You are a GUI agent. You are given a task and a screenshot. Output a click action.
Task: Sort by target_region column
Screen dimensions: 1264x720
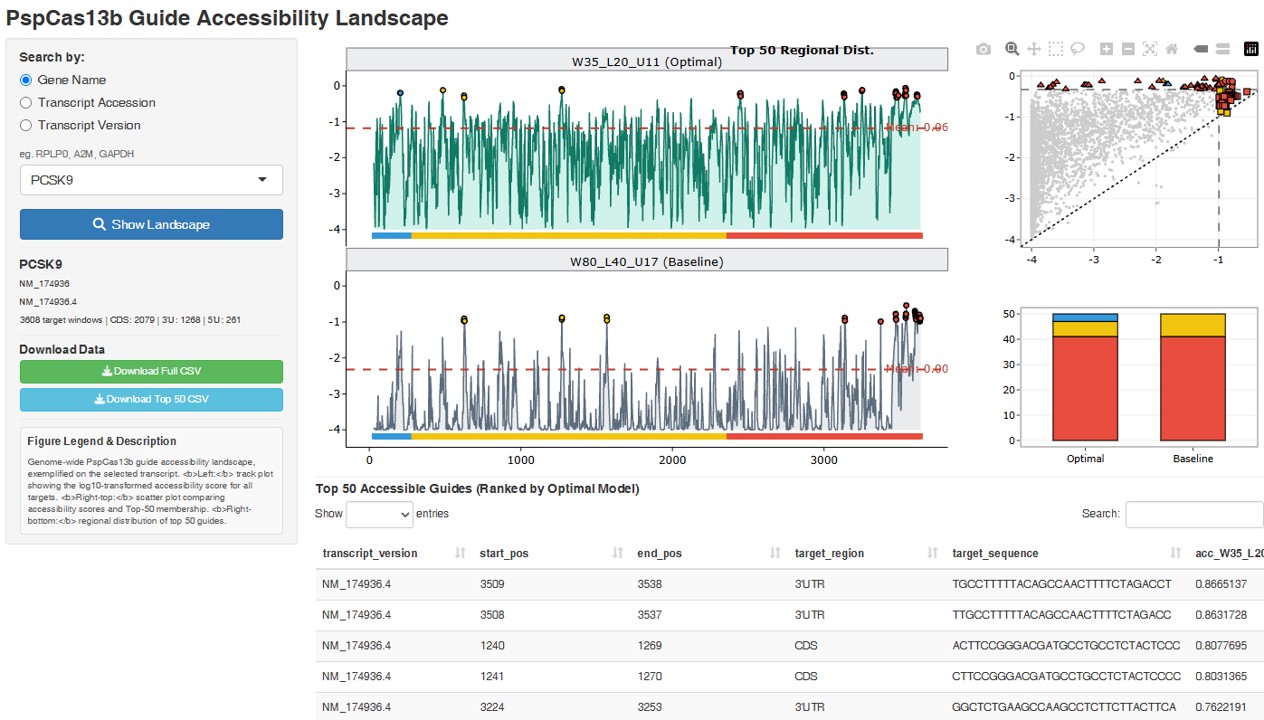(x=866, y=553)
